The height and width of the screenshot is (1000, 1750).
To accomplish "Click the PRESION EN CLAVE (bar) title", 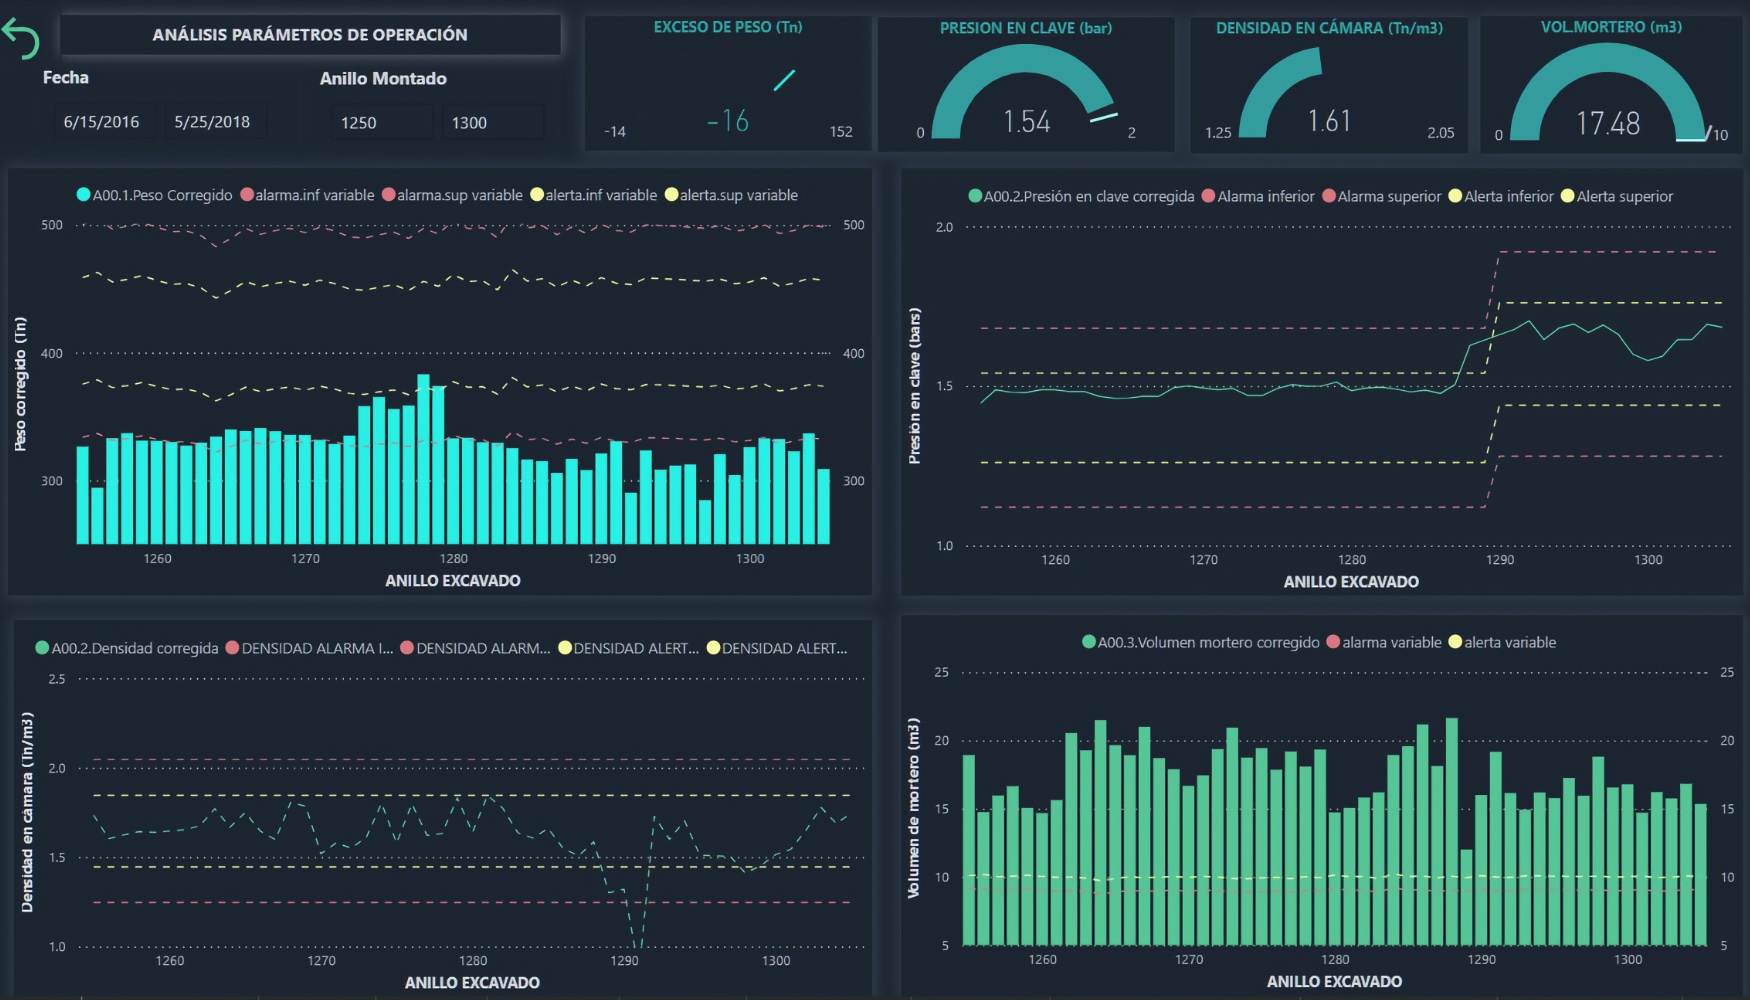I will 1026,28.
